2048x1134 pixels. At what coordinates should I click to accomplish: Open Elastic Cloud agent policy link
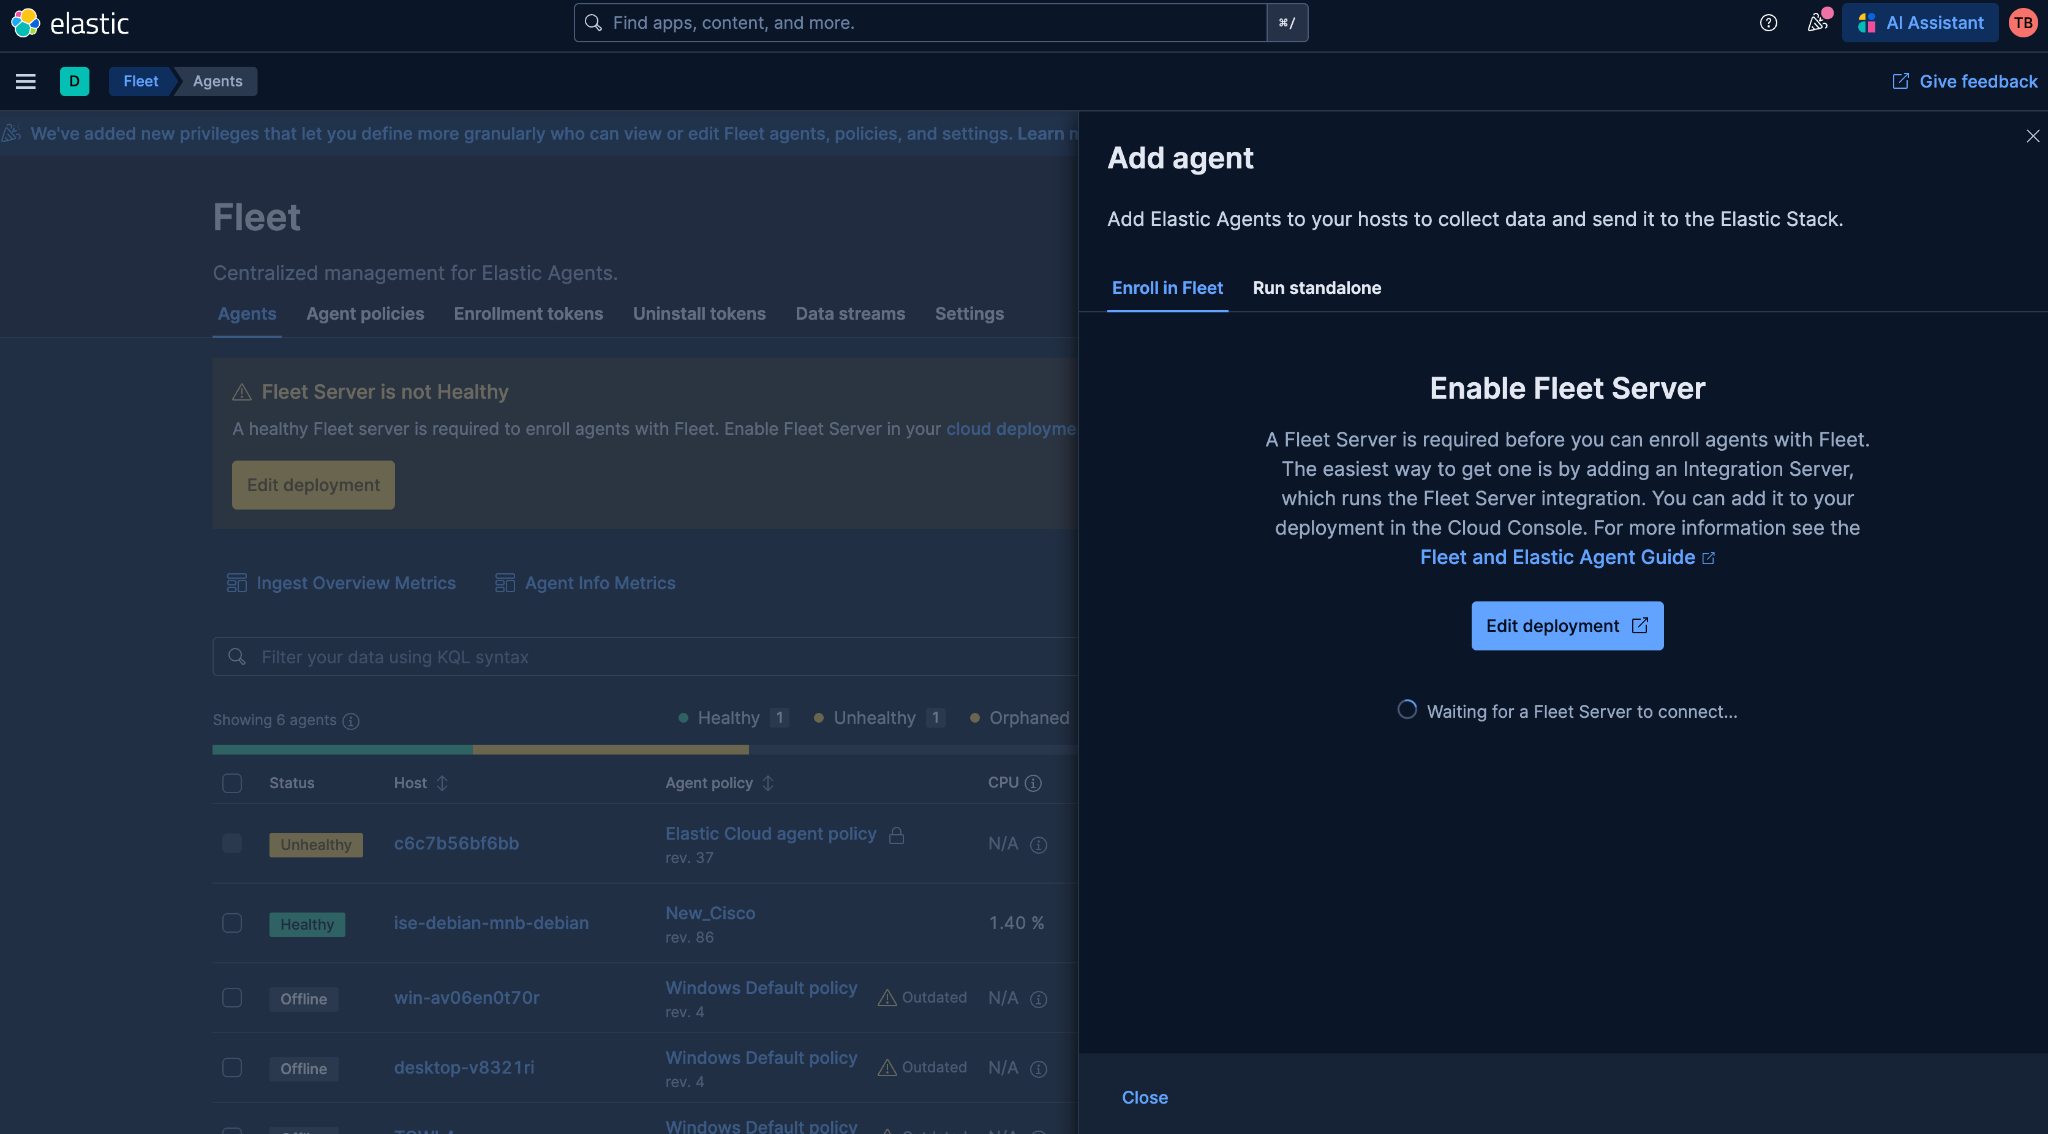tap(770, 834)
